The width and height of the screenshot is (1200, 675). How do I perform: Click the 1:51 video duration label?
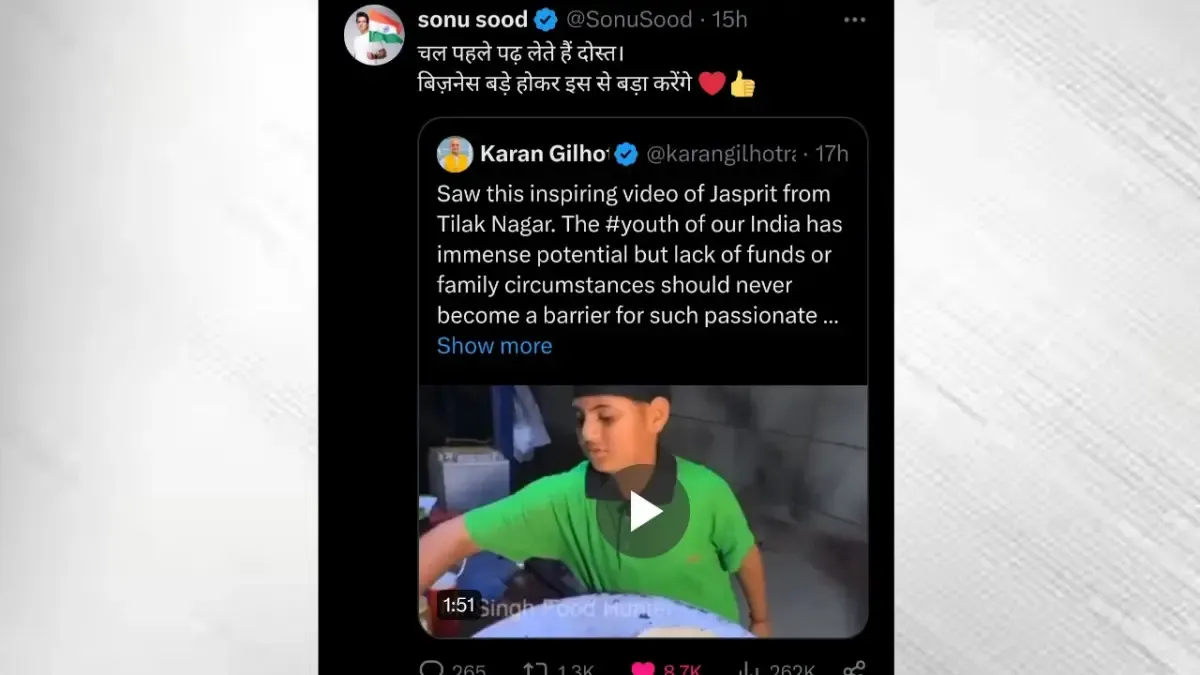[459, 604]
